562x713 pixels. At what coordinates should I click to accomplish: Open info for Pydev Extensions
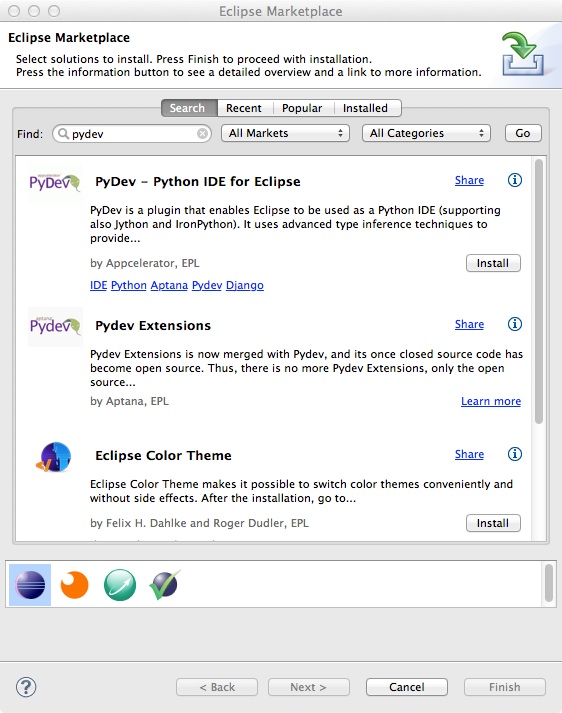coord(514,324)
